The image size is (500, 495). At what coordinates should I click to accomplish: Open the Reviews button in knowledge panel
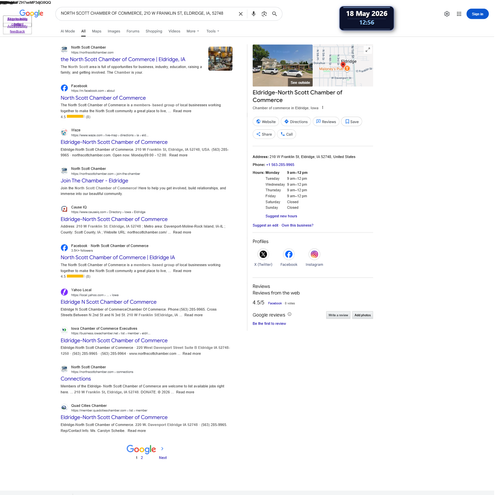[x=326, y=122]
